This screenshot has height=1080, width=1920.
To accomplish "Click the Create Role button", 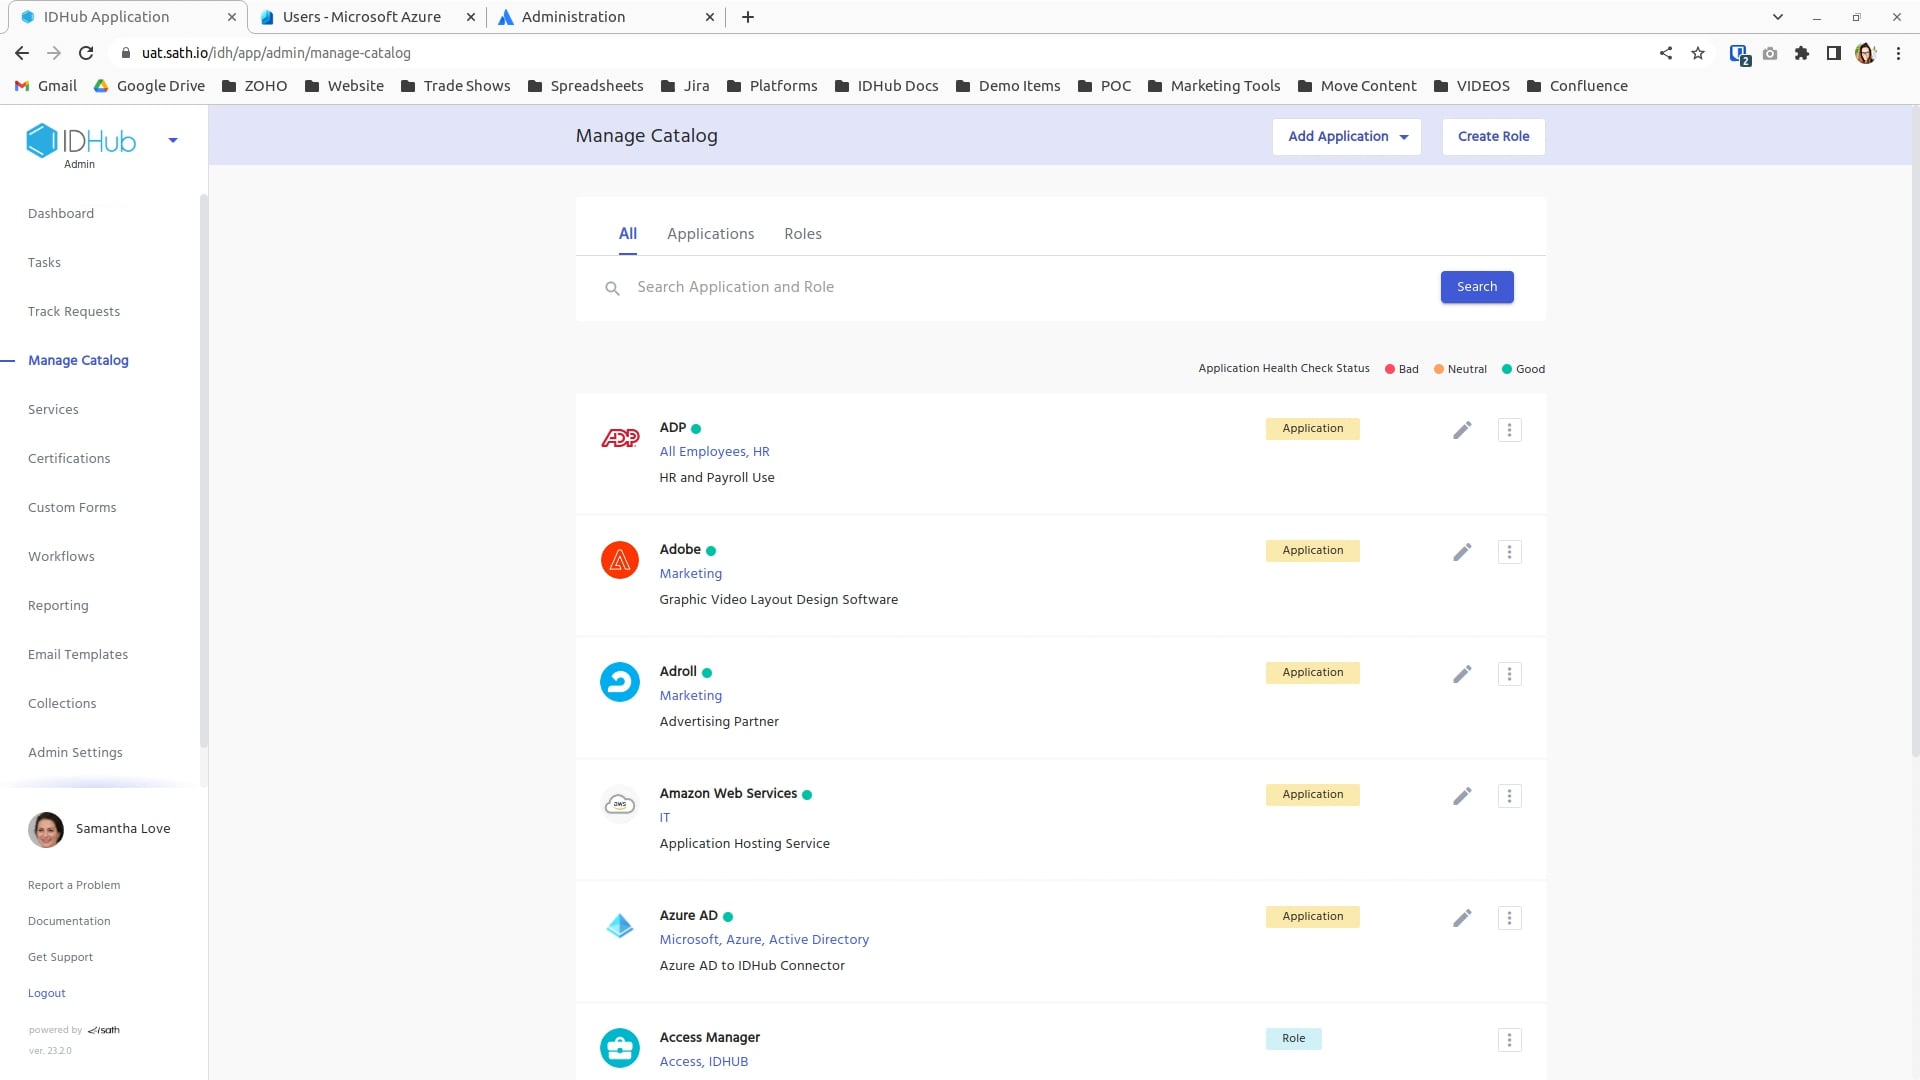I will pos(1493,137).
